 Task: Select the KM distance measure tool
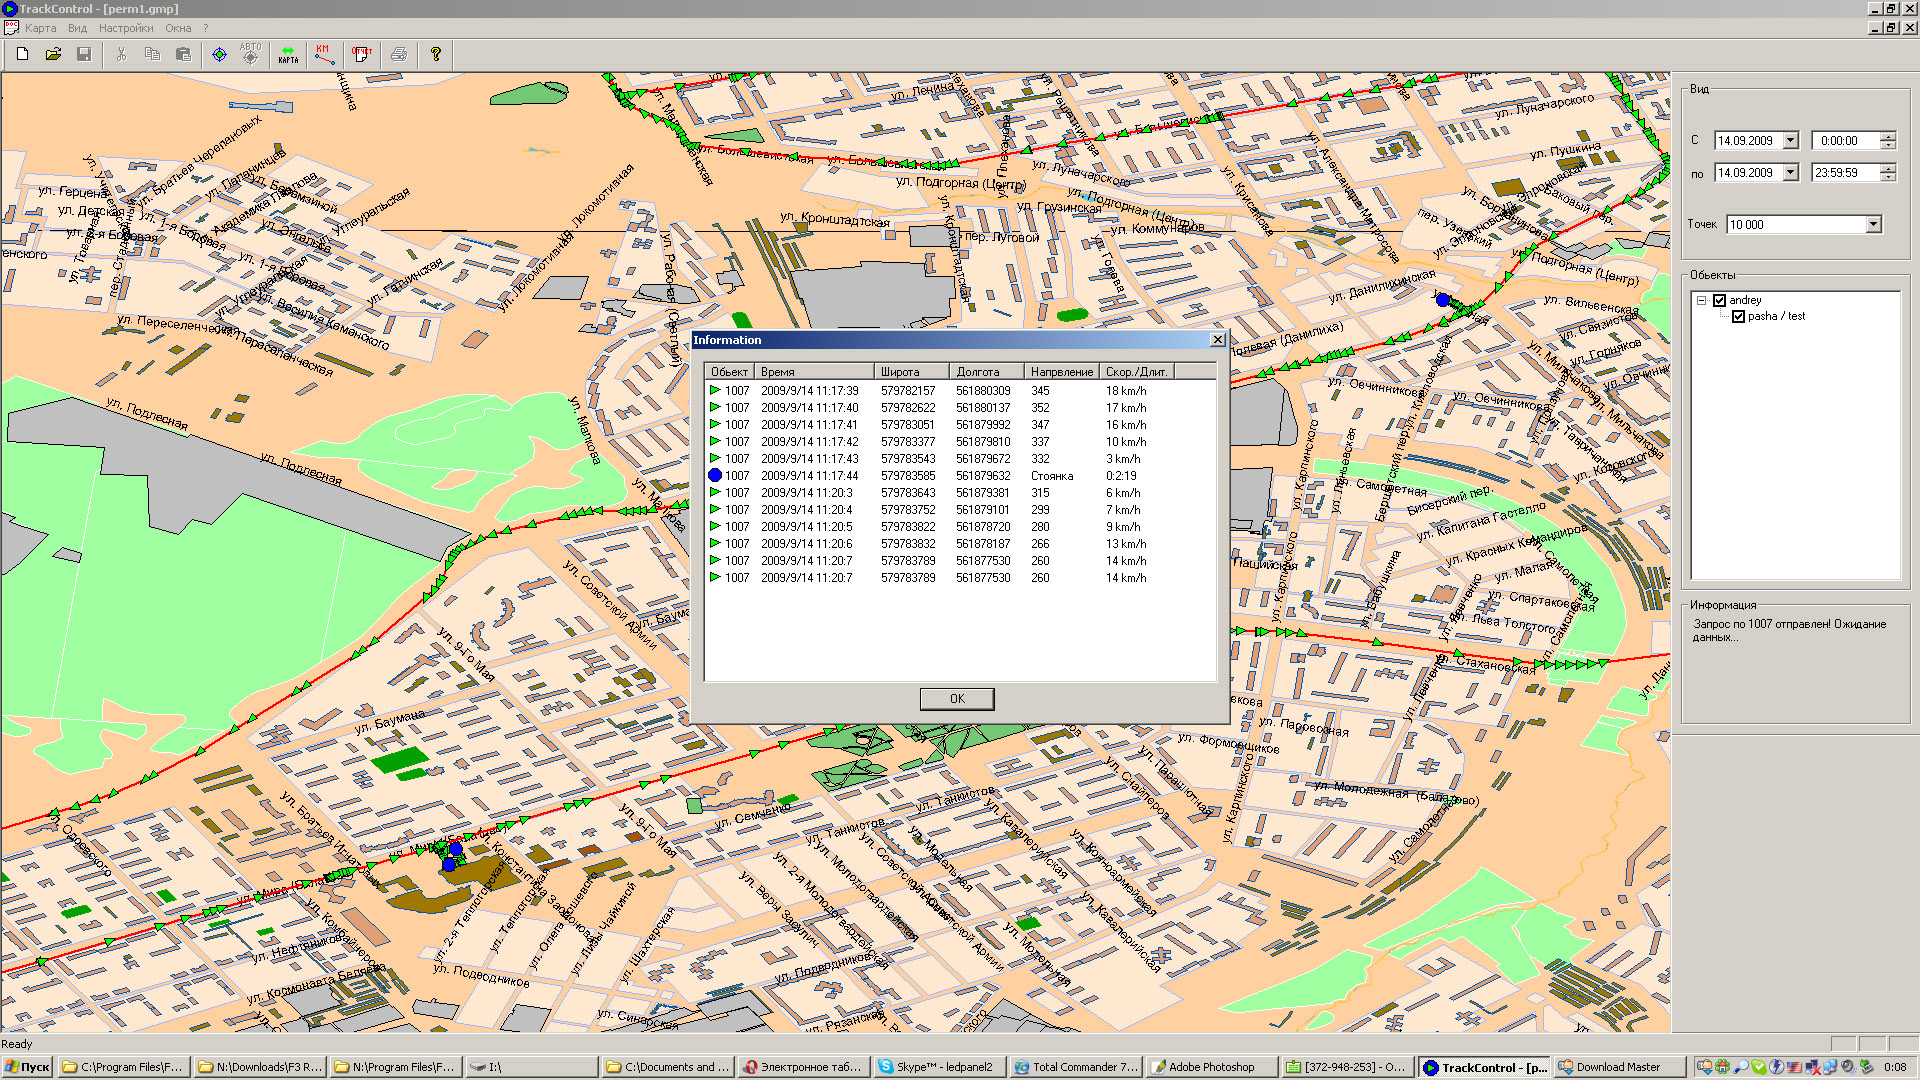pos(324,54)
